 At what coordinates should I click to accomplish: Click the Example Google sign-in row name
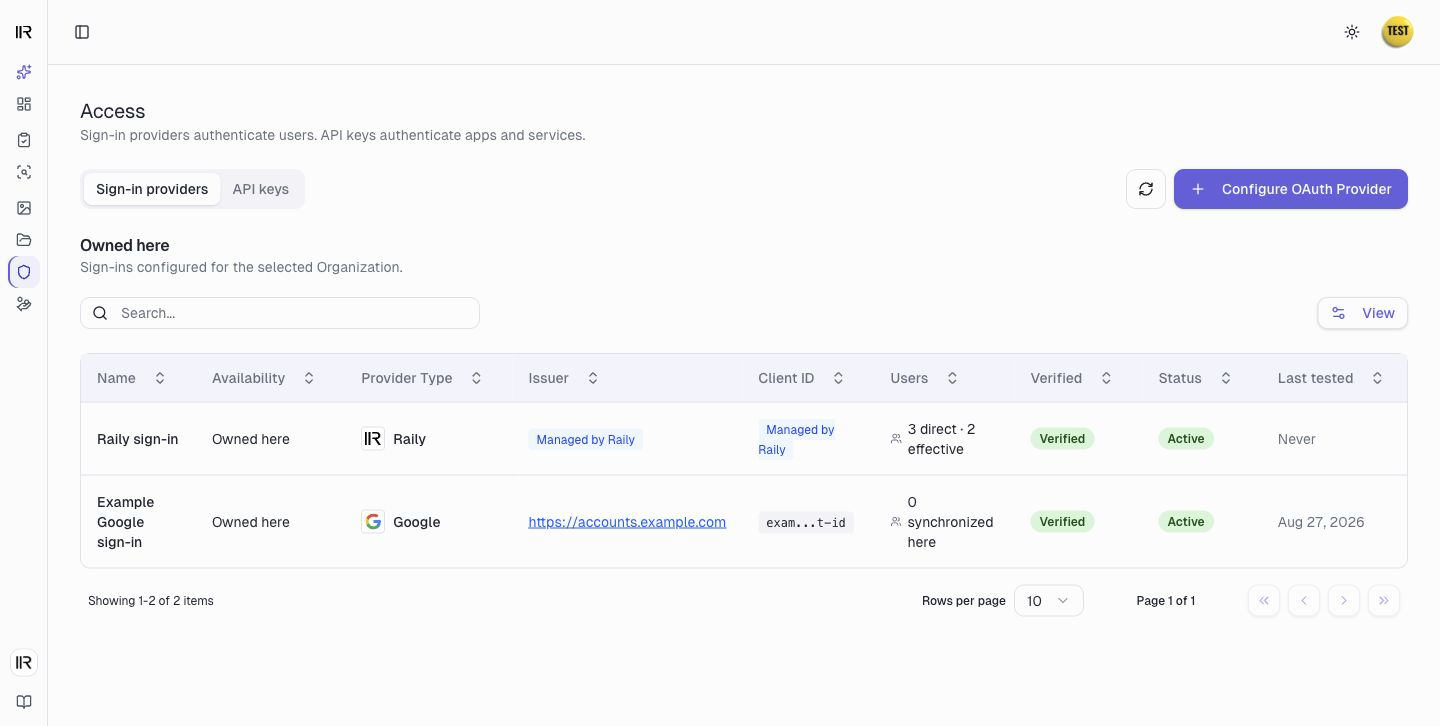coord(126,522)
